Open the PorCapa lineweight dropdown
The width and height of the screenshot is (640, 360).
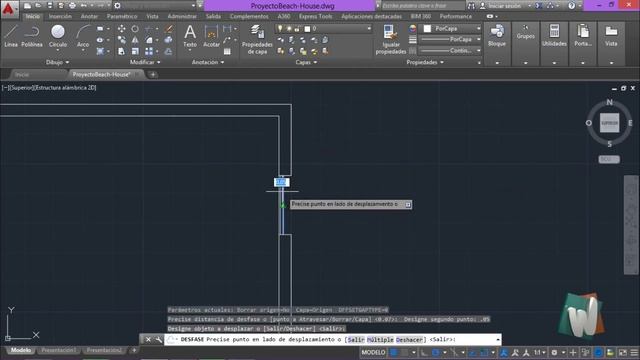[x=451, y=40]
